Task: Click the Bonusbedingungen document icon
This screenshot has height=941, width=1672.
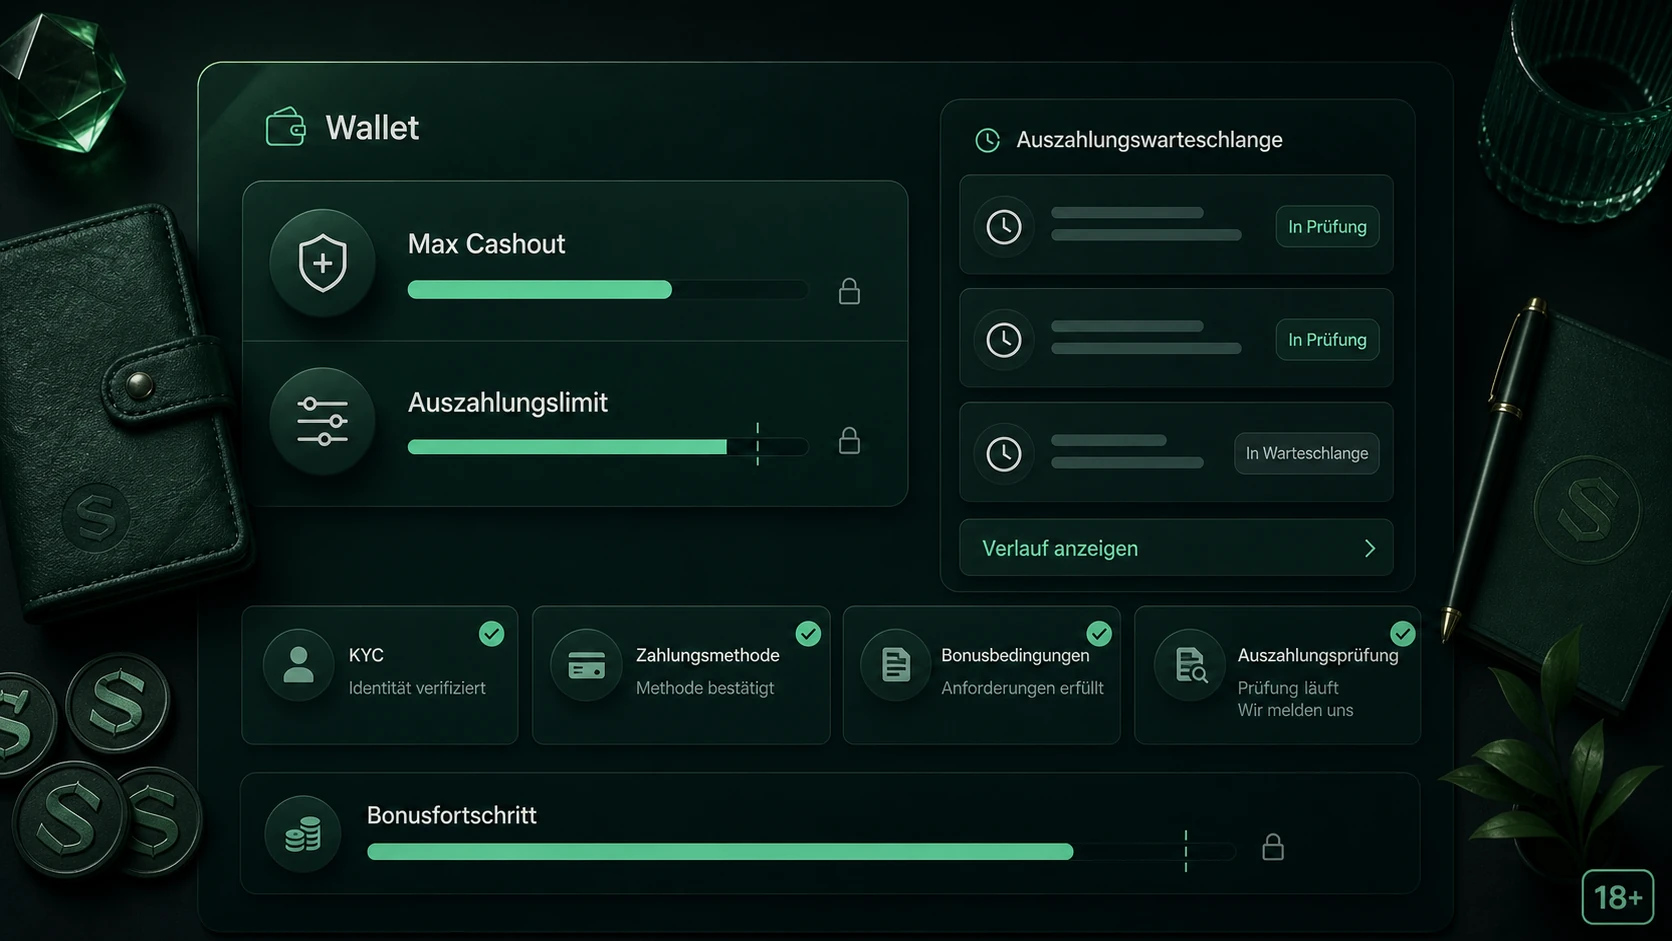Action: (896, 665)
